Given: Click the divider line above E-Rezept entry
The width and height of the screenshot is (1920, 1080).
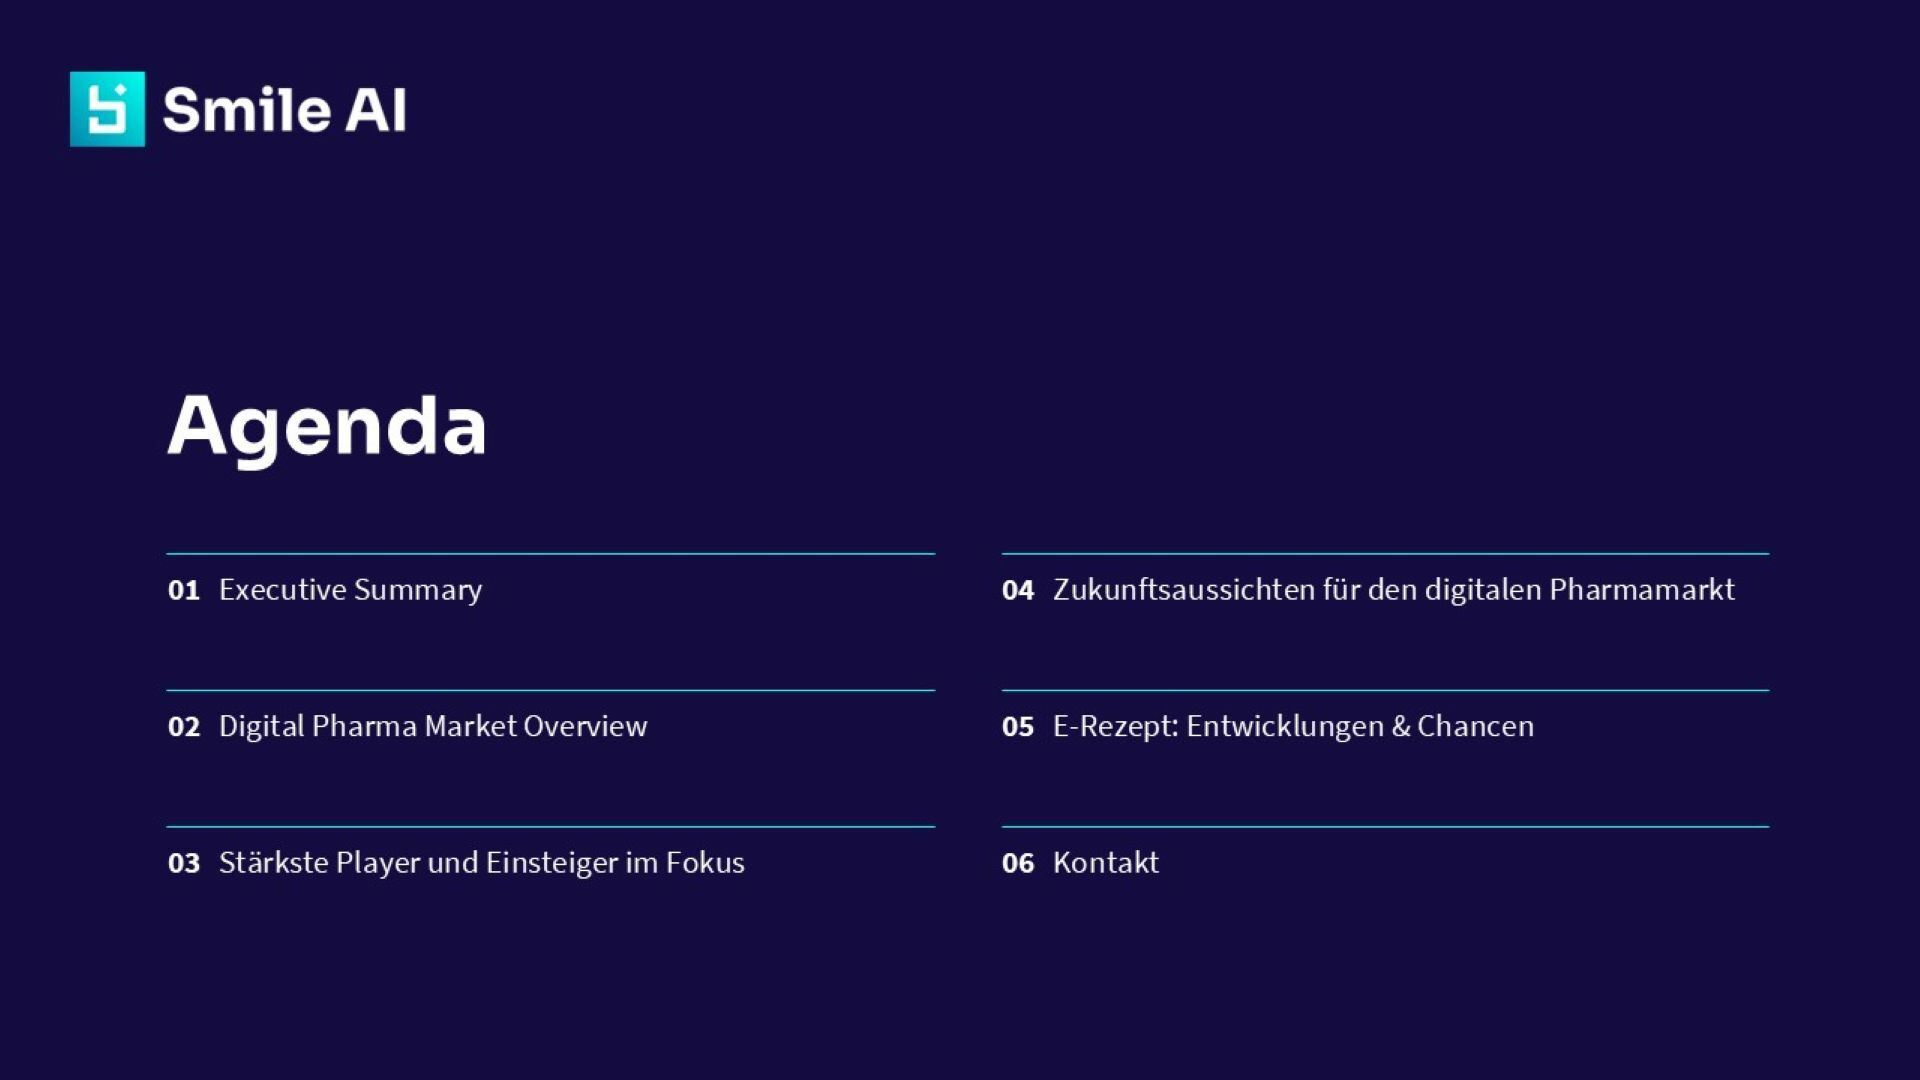Looking at the screenshot, I should pos(1385,690).
